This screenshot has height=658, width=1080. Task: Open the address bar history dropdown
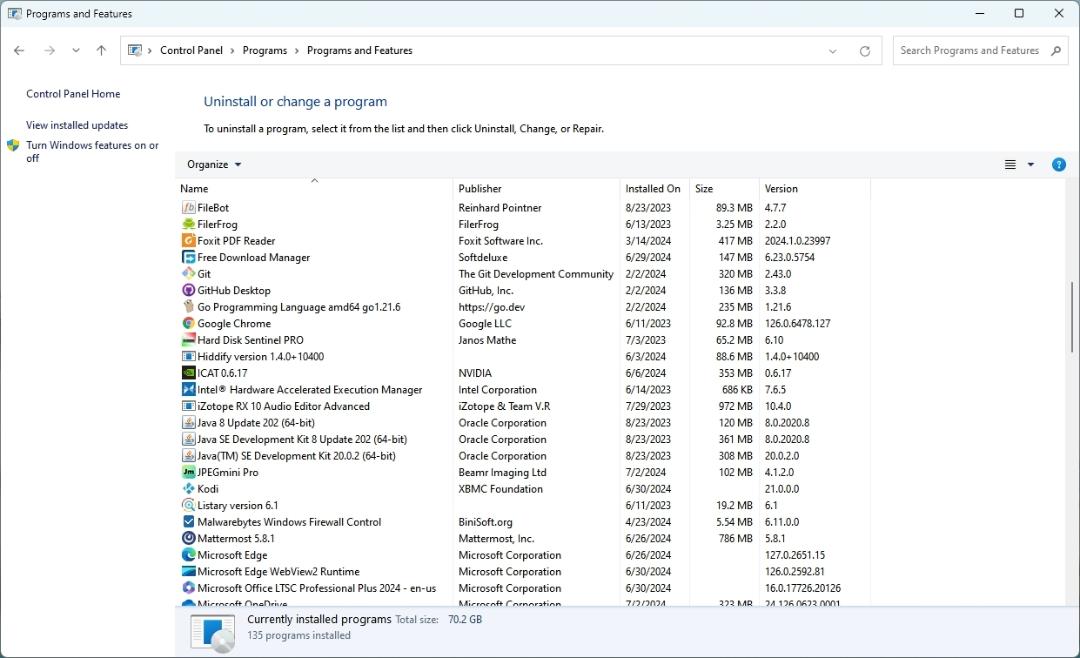833,51
